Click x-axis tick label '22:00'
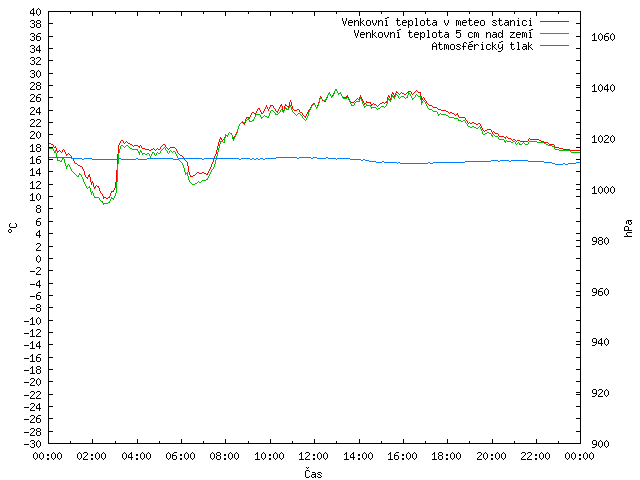This screenshot has height=480, width=640. (x=536, y=456)
